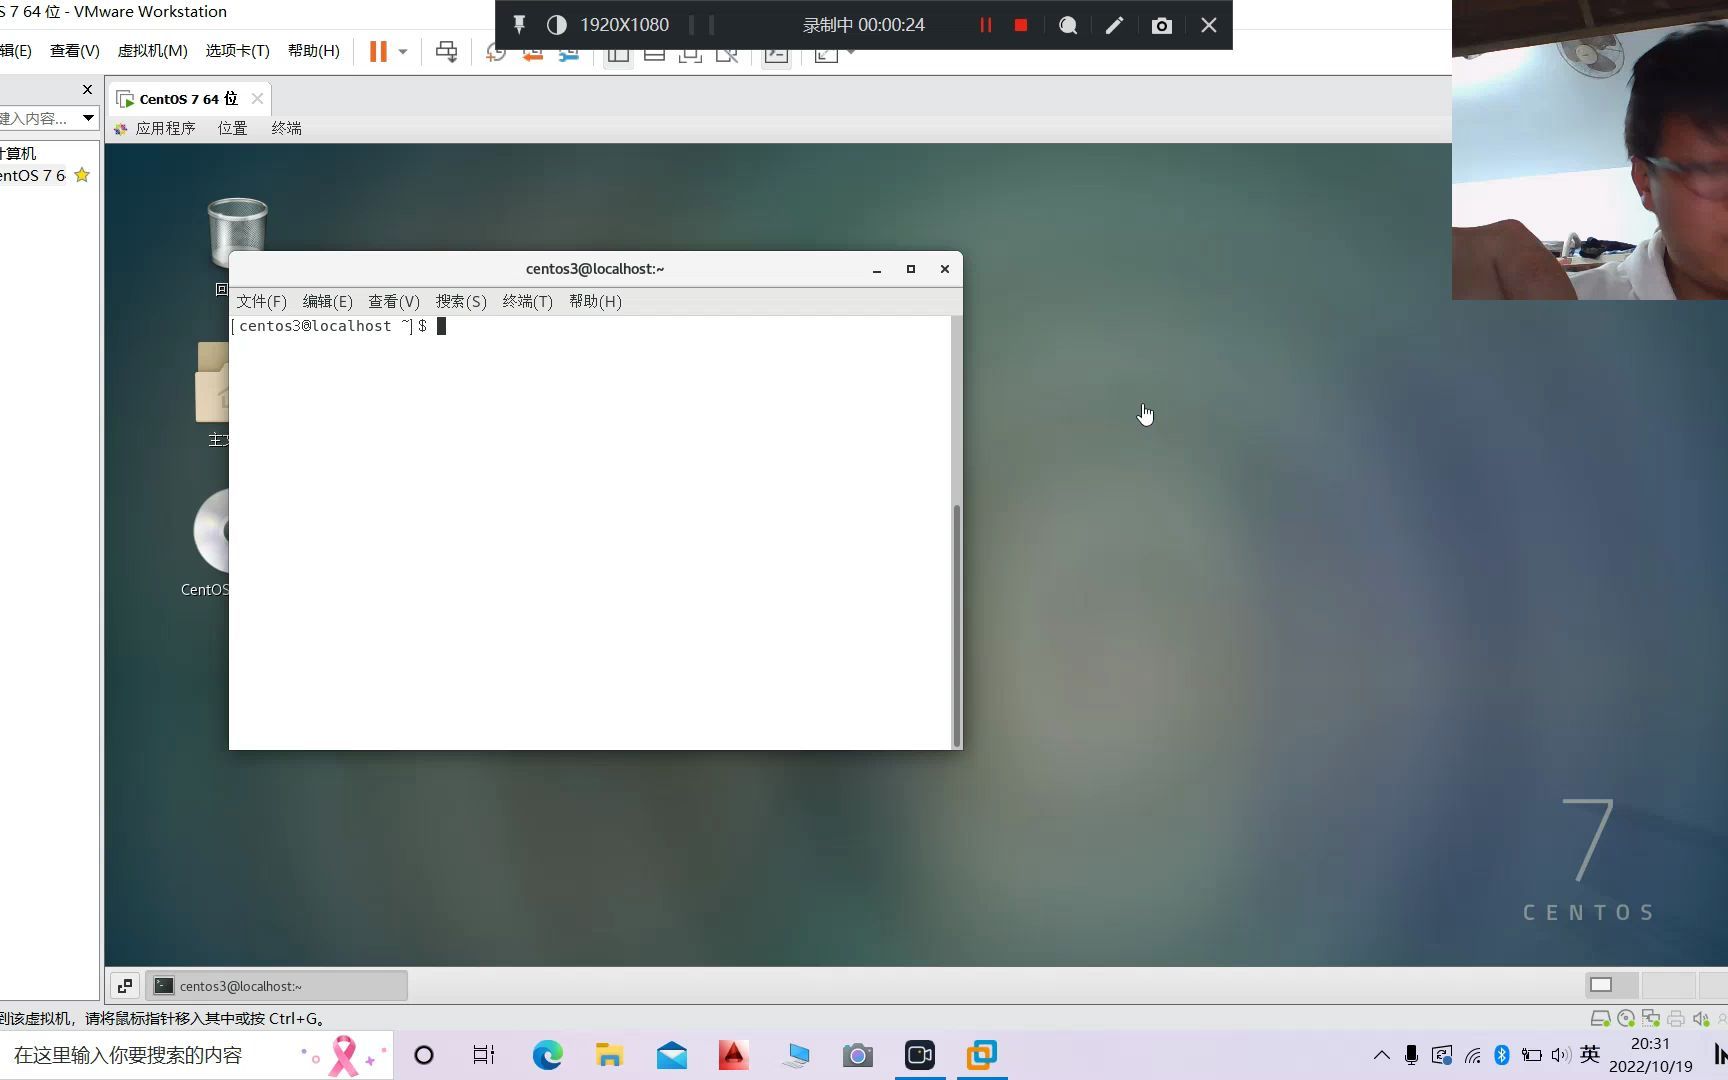Open the terminal 帮助(H) menu
The height and width of the screenshot is (1080, 1728).
pyautogui.click(x=595, y=301)
